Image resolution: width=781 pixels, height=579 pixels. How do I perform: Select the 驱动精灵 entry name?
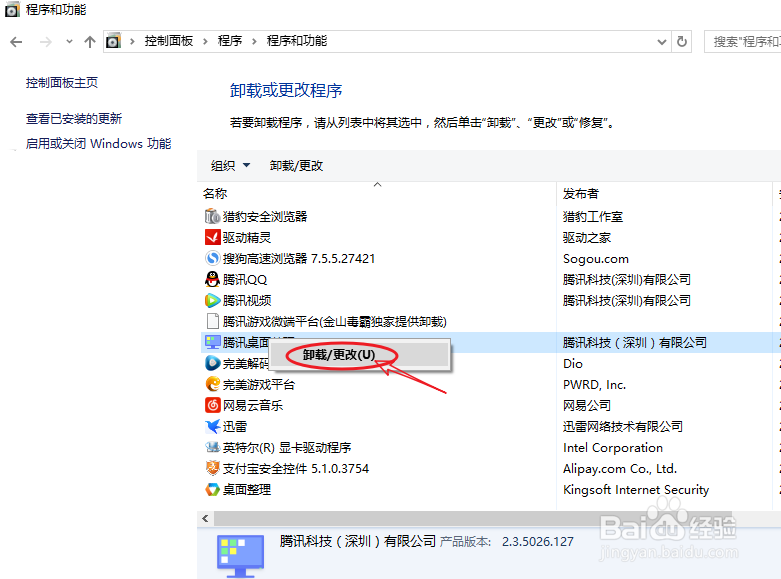click(x=247, y=238)
